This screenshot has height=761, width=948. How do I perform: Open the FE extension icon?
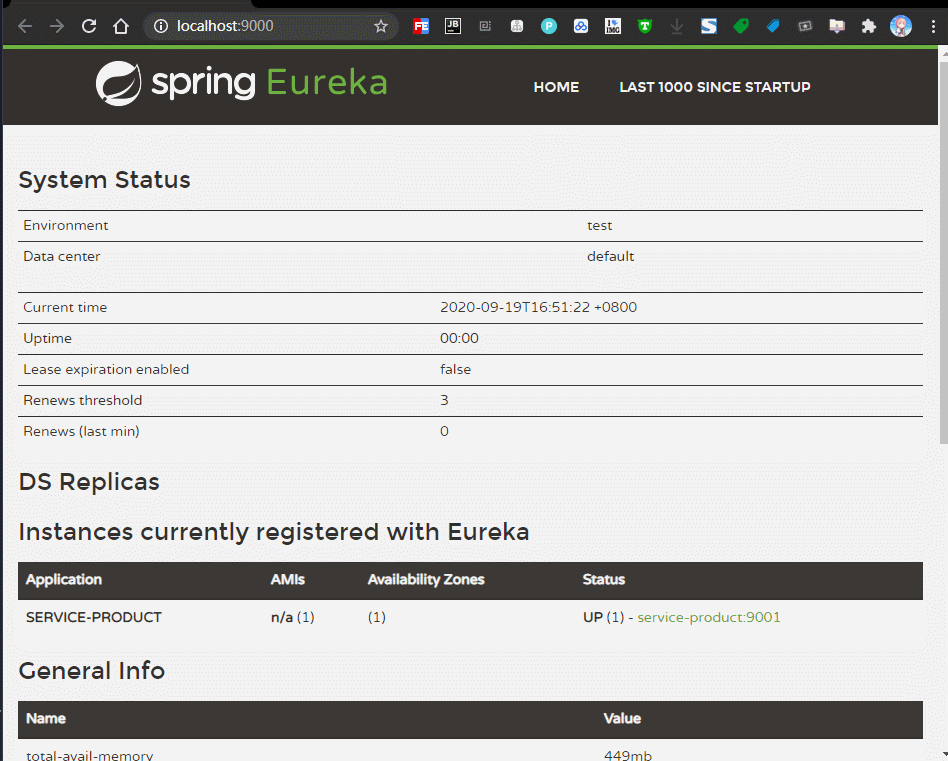point(421,26)
